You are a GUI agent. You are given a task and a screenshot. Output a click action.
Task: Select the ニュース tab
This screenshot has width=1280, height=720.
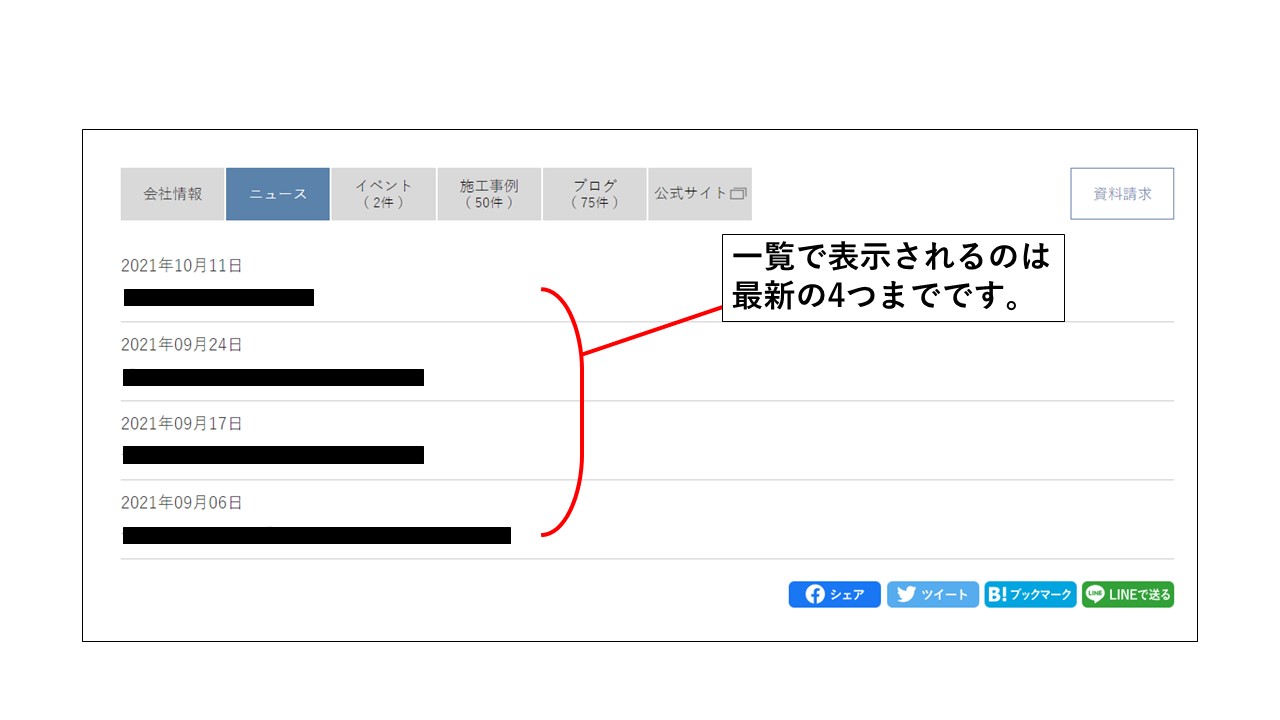click(278, 194)
